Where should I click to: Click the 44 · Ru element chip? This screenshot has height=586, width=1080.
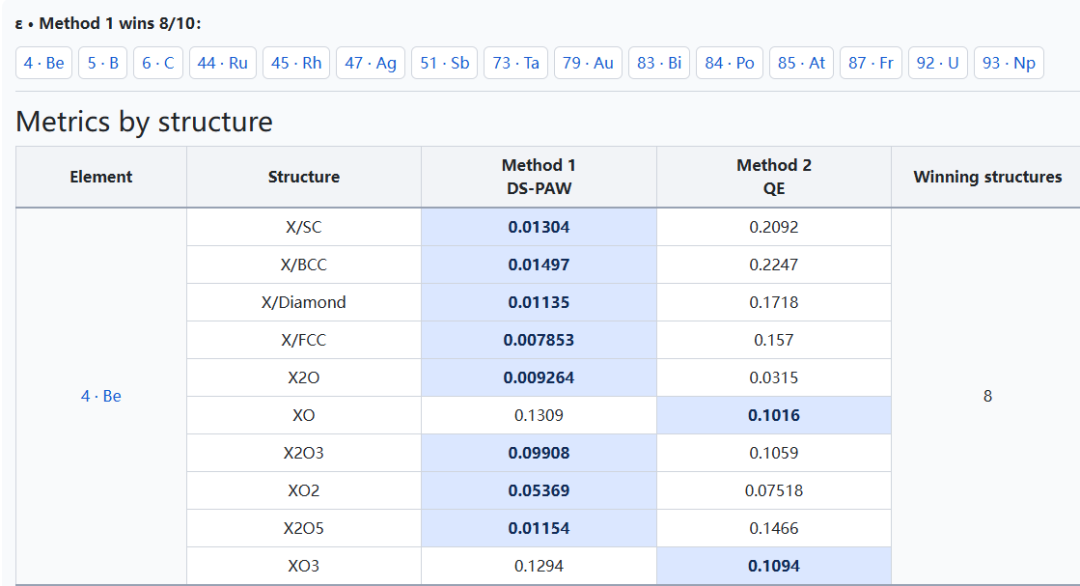point(222,63)
